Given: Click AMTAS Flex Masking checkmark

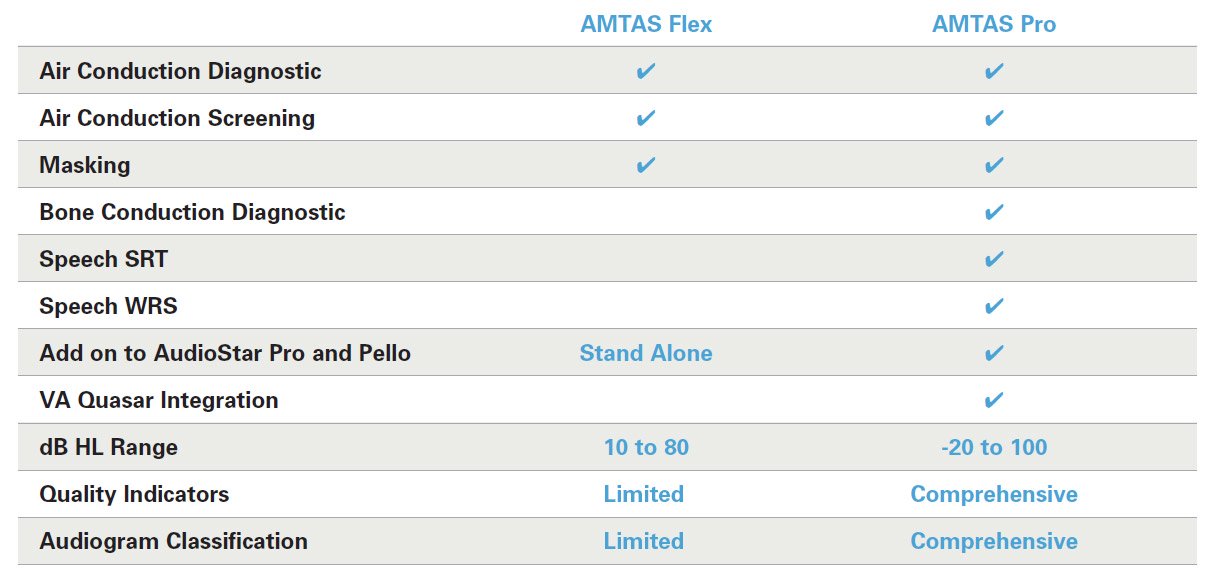Looking at the screenshot, I should pos(646,165).
